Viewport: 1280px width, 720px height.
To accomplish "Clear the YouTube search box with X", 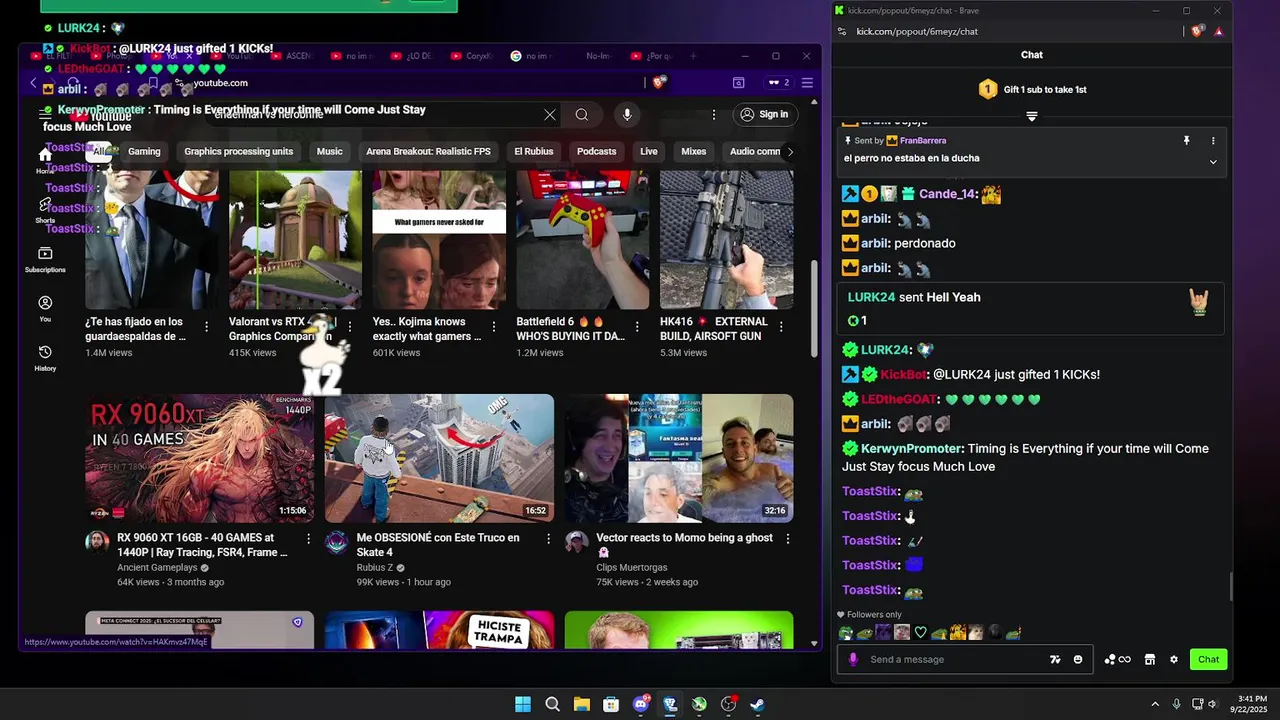I will (550, 115).
